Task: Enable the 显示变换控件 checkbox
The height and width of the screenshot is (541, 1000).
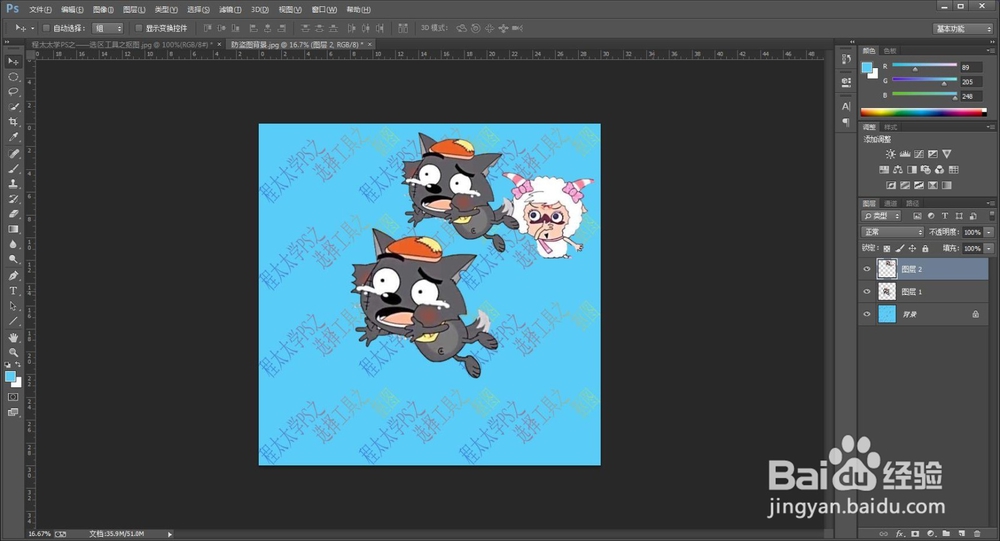Action: 138,28
